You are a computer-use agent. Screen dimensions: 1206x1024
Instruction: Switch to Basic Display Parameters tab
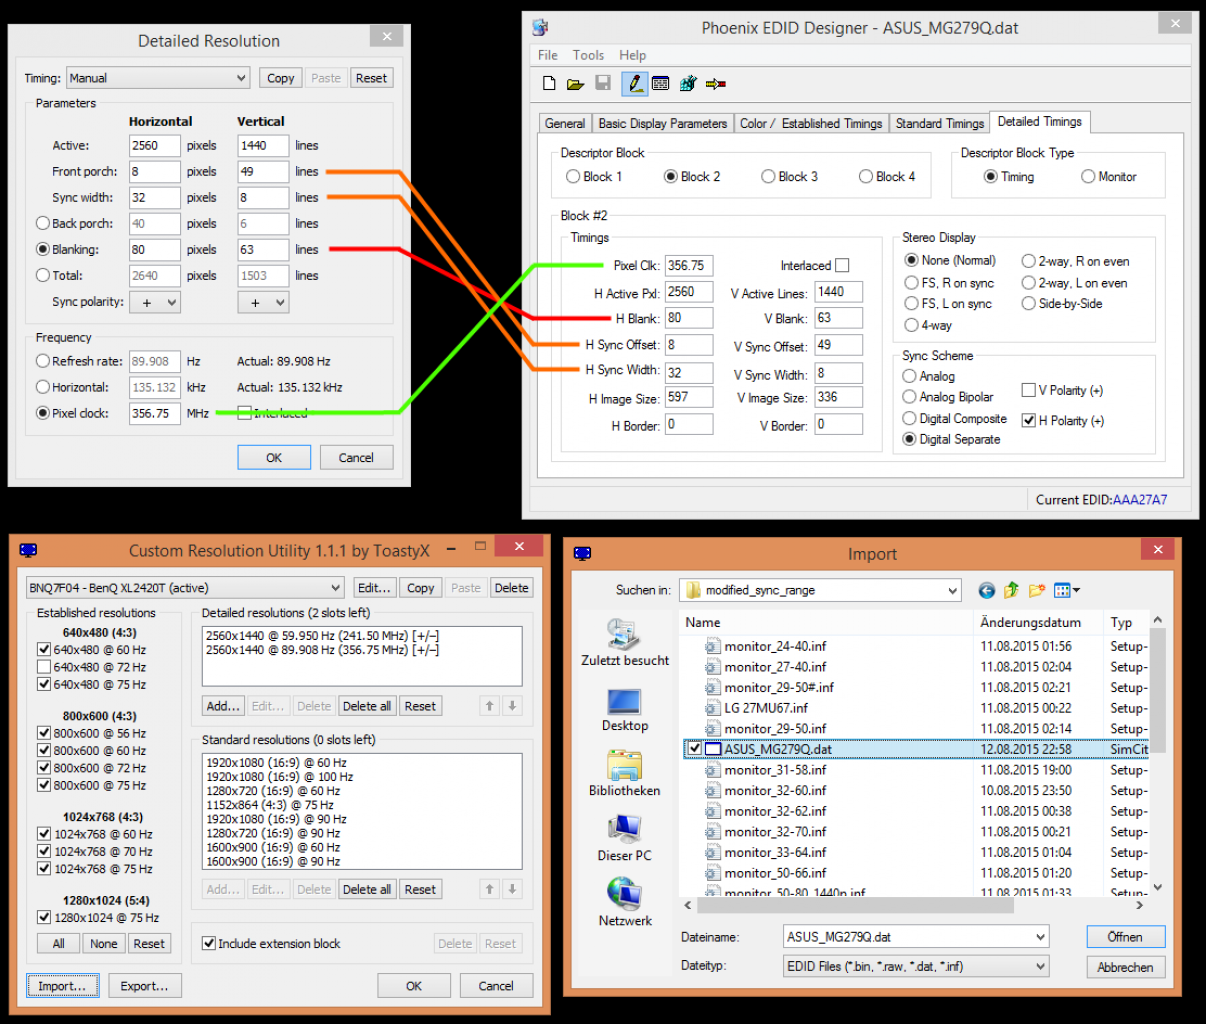click(x=663, y=124)
